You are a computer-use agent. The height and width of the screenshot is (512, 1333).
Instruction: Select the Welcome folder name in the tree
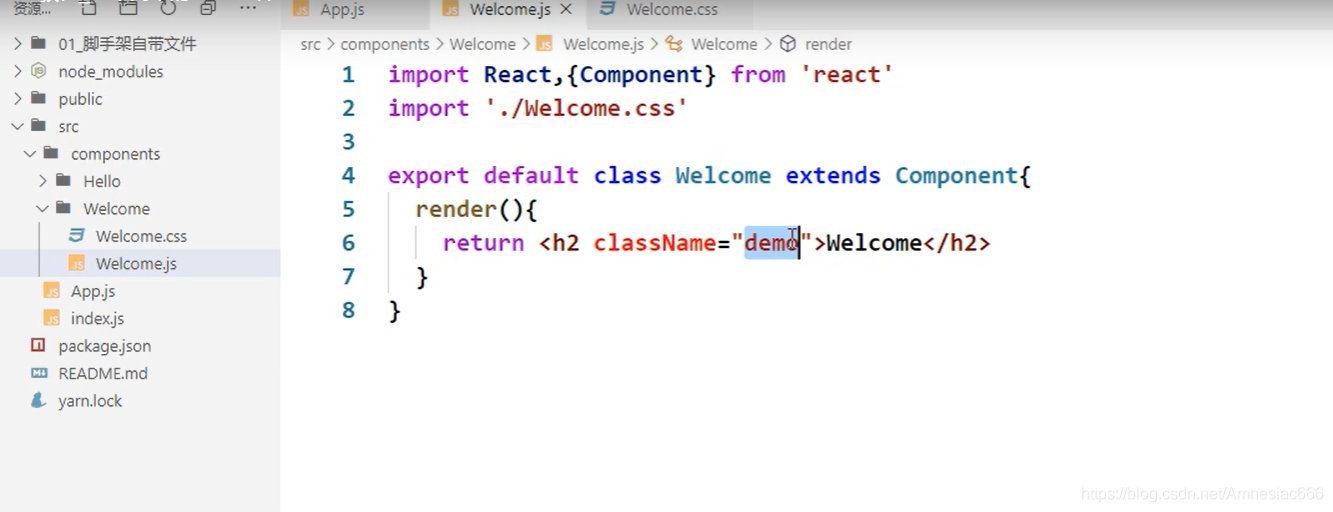tap(117, 208)
